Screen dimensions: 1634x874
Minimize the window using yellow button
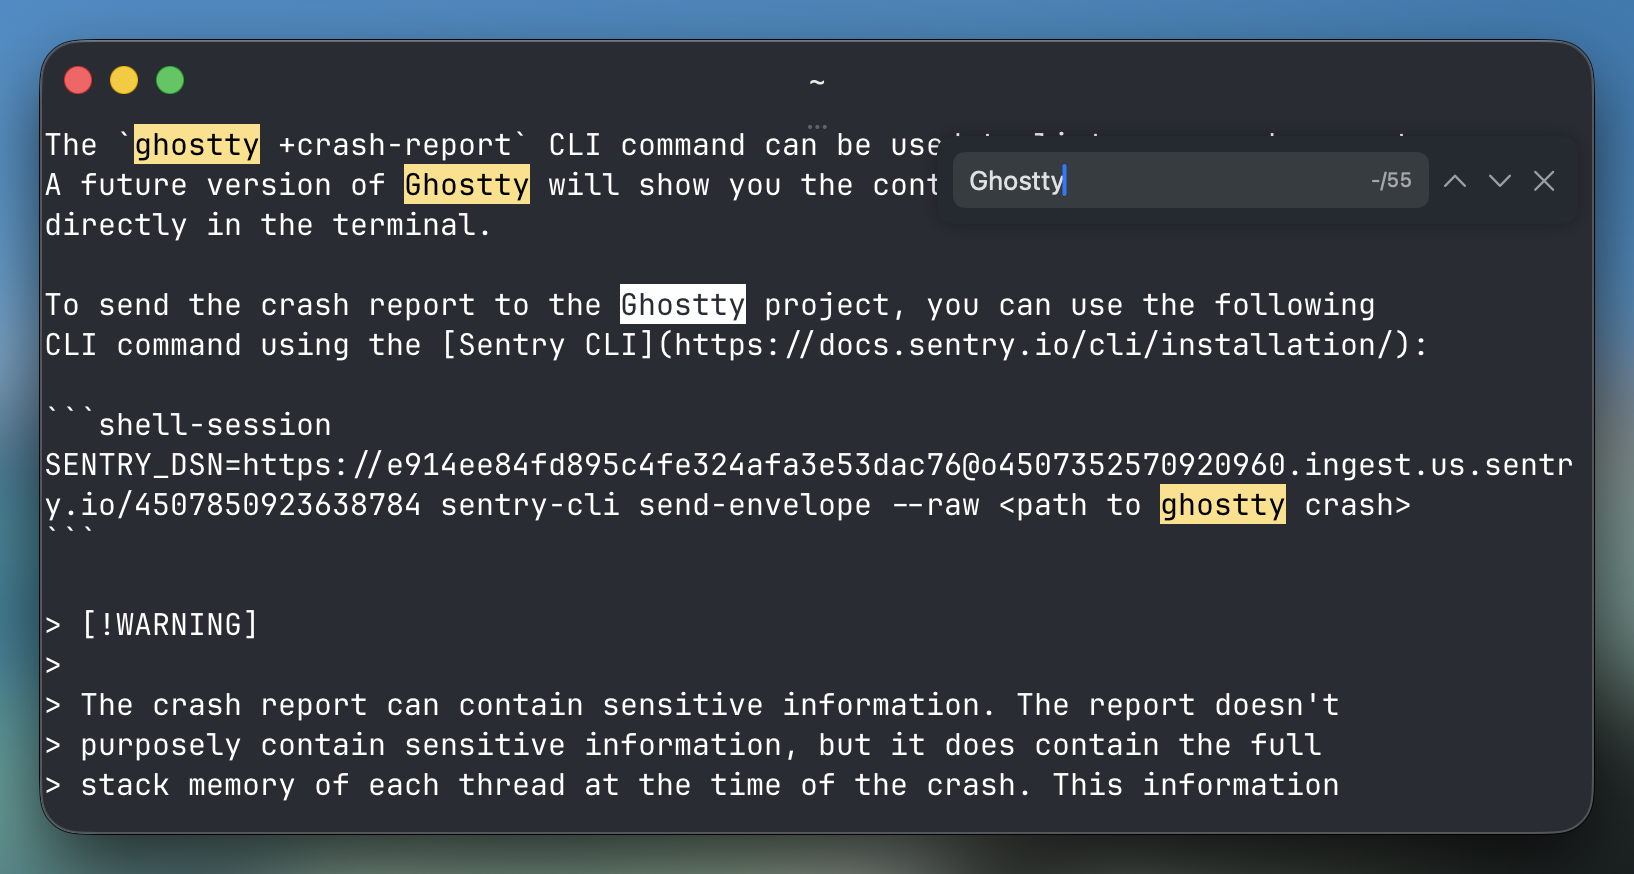(x=124, y=80)
